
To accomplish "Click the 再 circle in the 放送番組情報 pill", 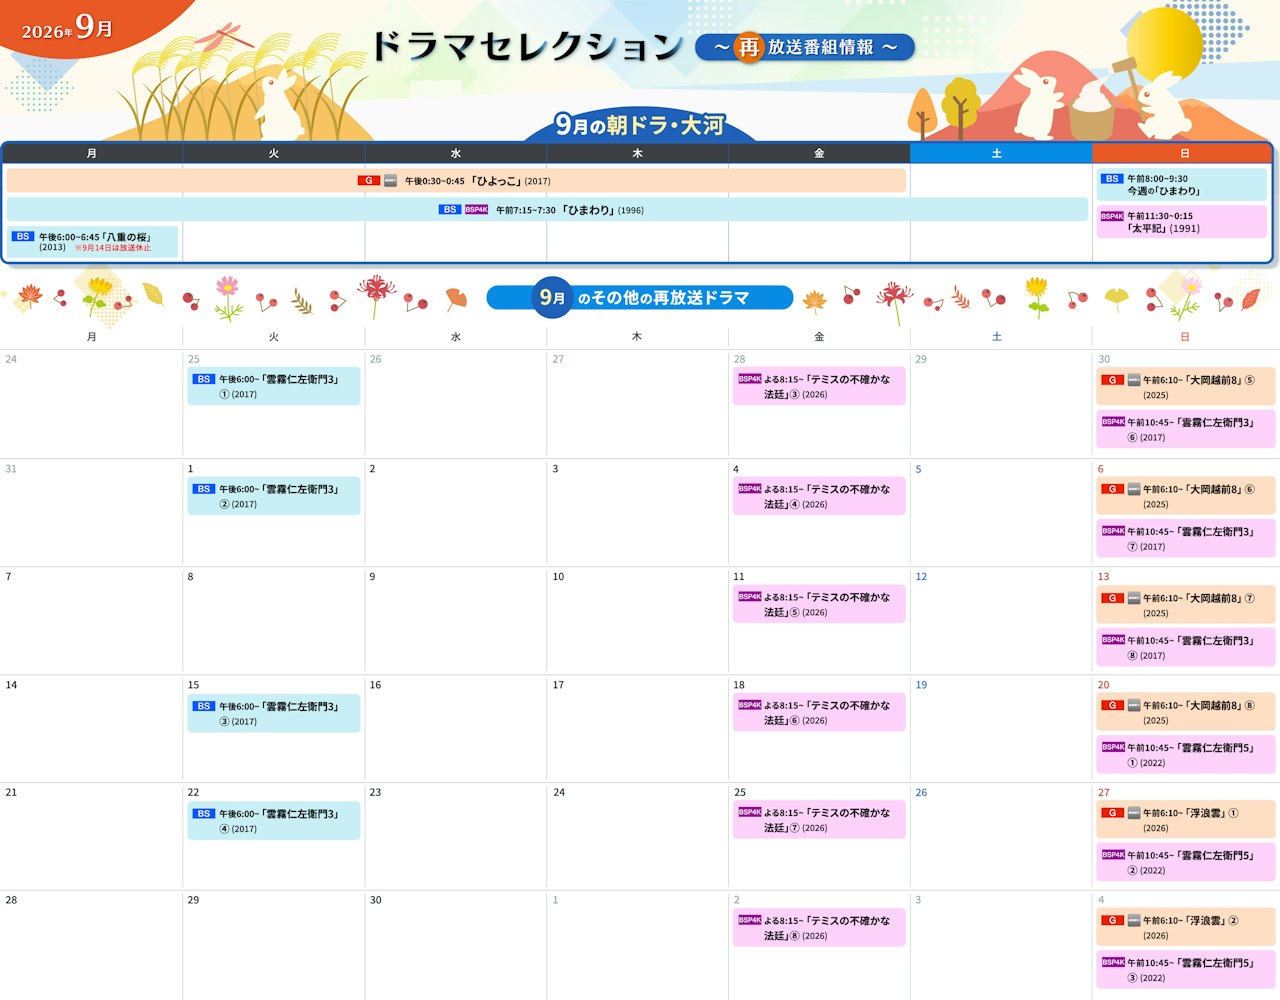I will click(x=749, y=47).
